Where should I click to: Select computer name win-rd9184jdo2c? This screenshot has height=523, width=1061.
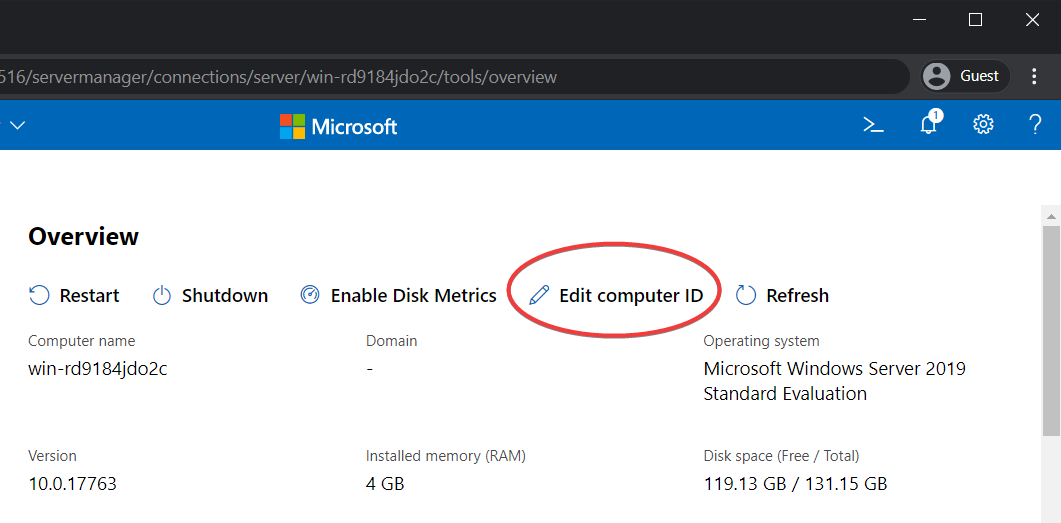(98, 369)
